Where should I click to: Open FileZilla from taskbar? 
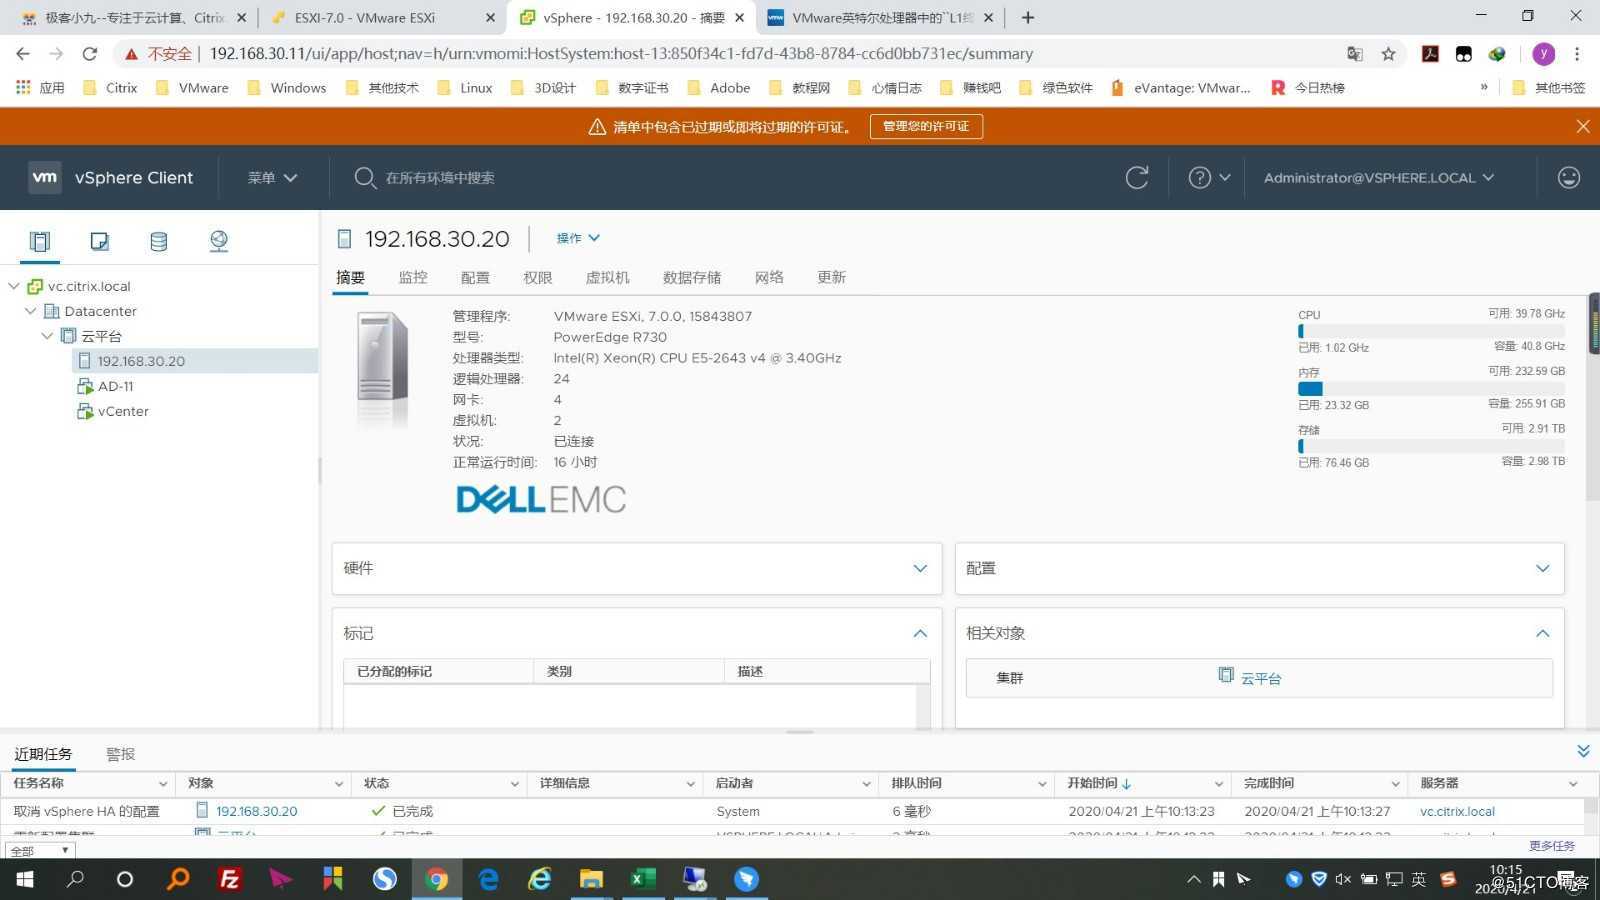(x=229, y=880)
